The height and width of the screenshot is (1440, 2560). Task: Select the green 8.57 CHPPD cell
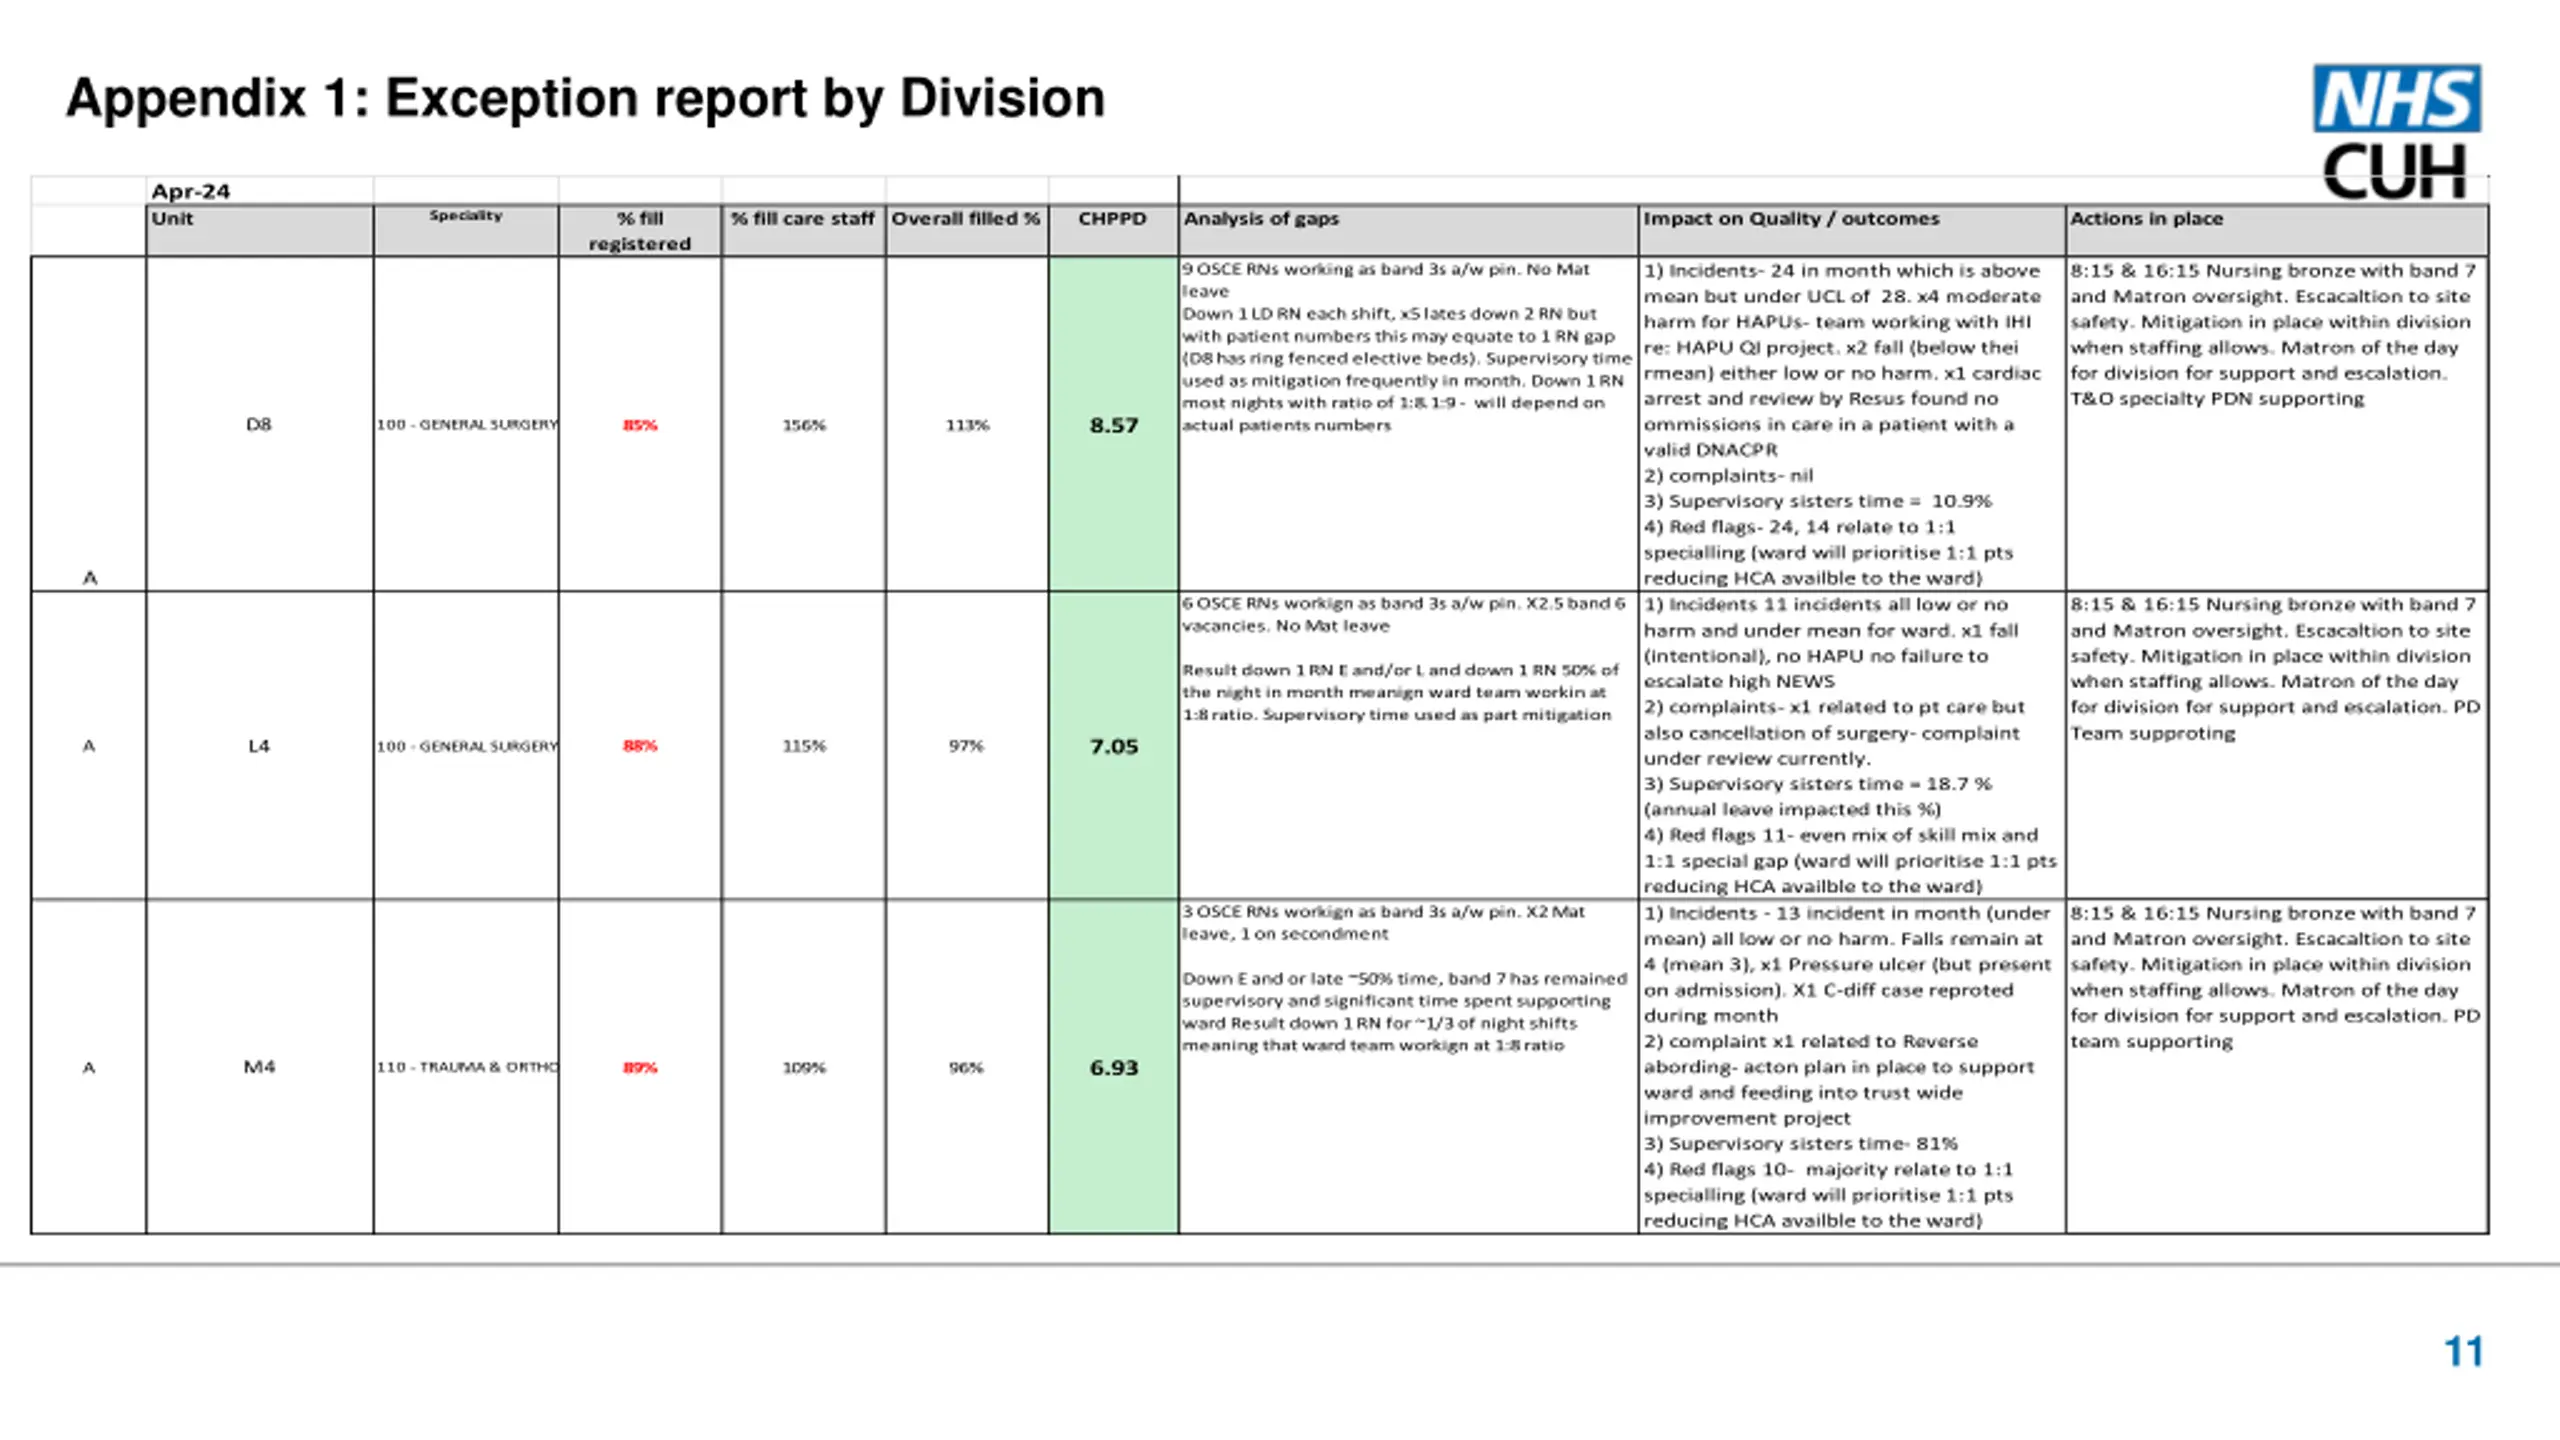coord(1113,425)
